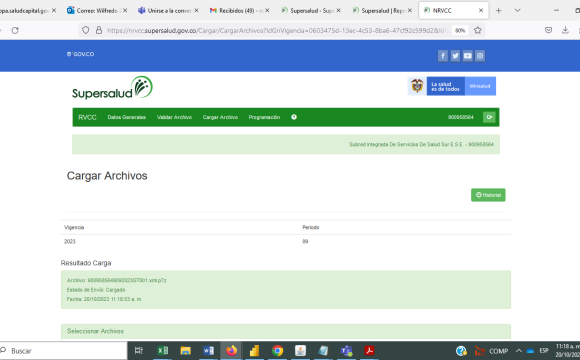
Task: Click the browser reload button
Action: point(15,30)
